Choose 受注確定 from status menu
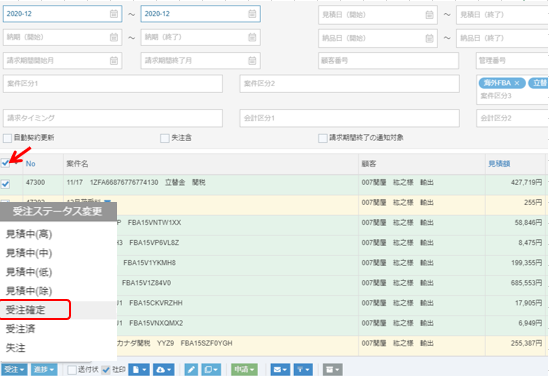Viewport: 549px width, 376px height. 58,310
